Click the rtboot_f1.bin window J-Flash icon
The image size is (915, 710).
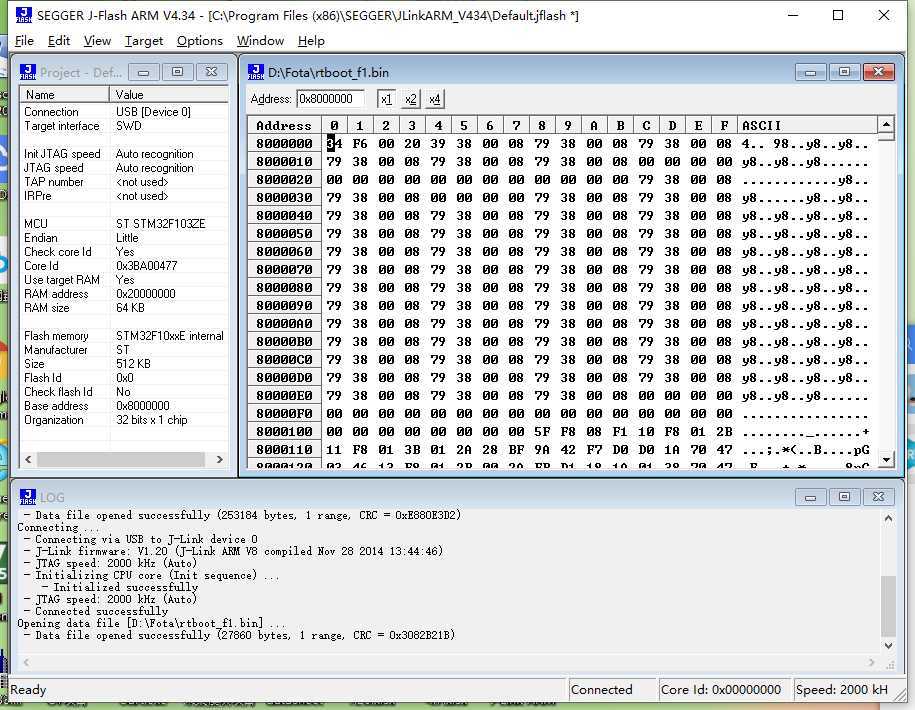[x=256, y=72]
